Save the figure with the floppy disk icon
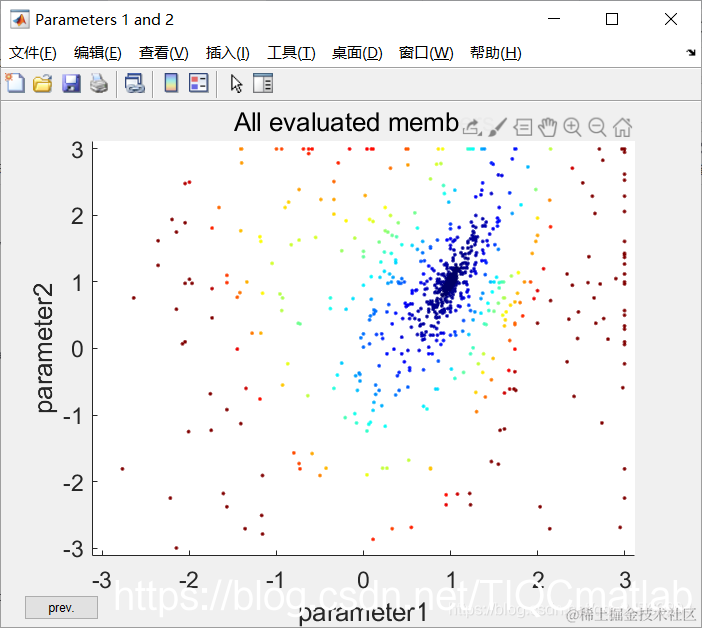 pyautogui.click(x=71, y=83)
